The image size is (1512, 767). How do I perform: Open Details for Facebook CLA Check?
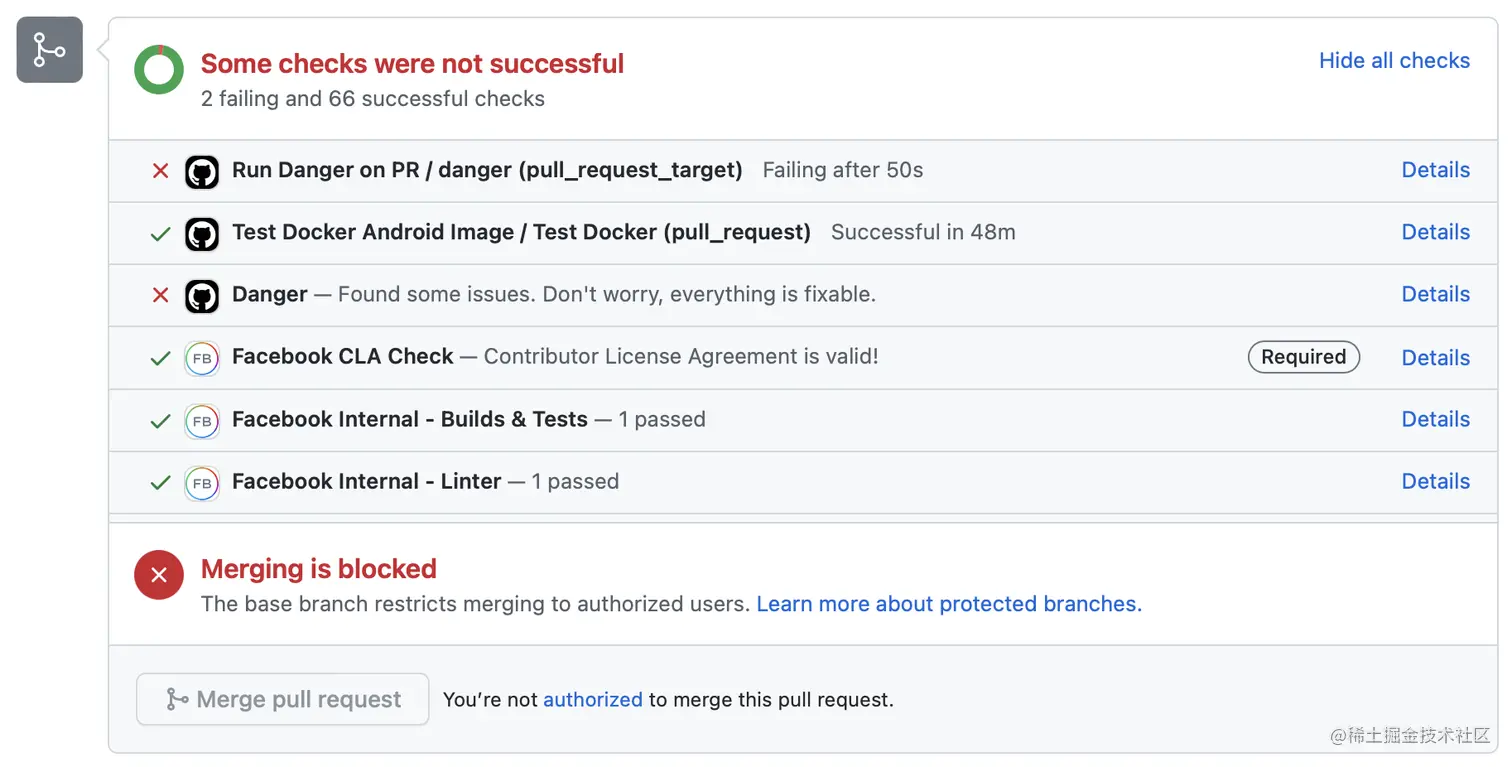point(1435,358)
